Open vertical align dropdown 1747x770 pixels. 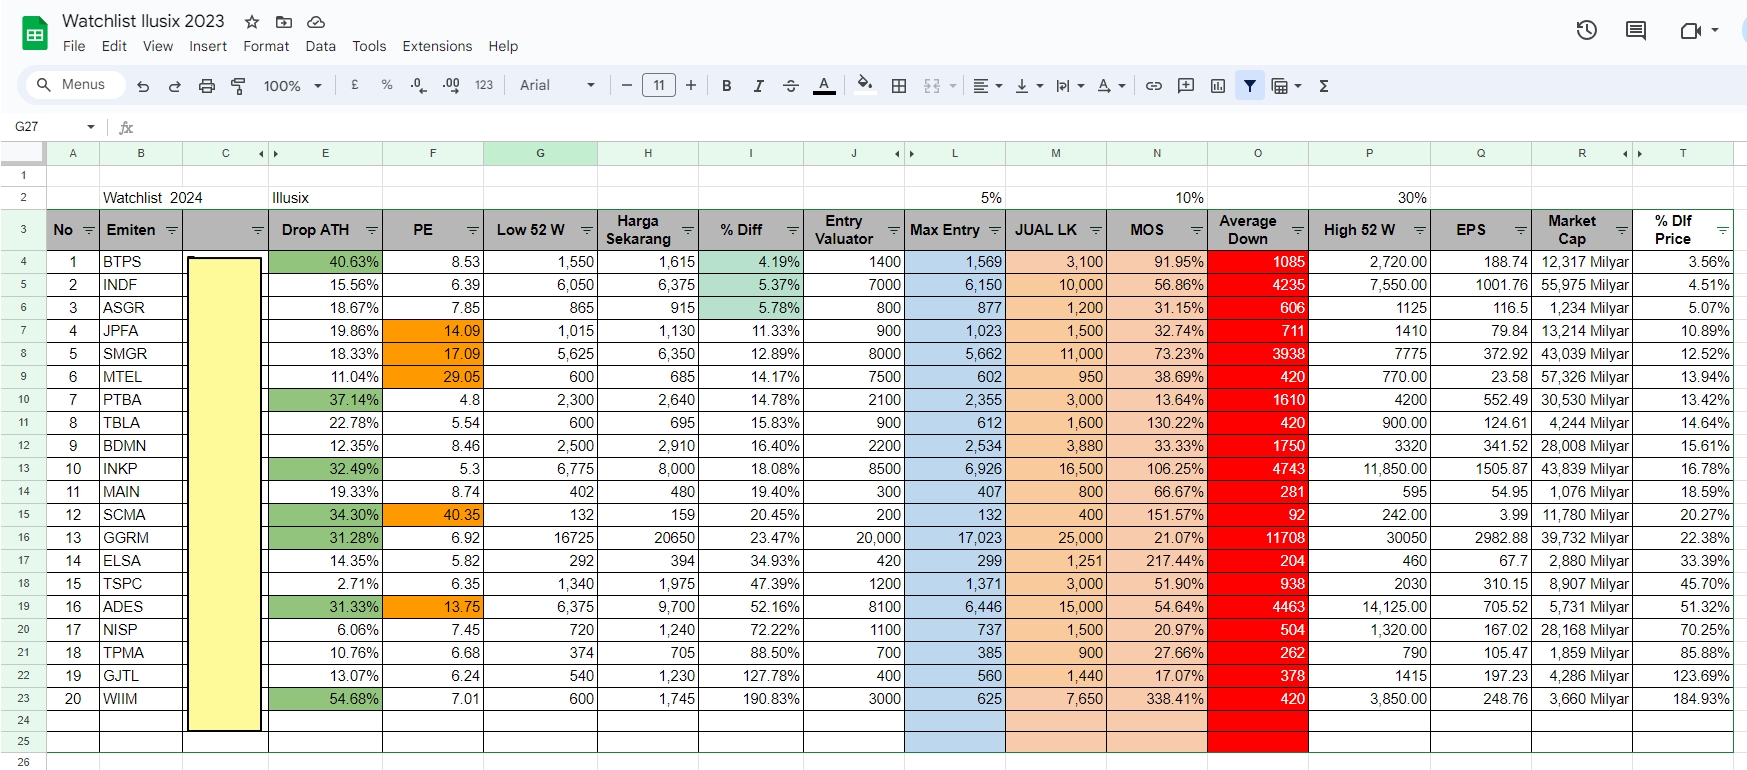point(1029,86)
